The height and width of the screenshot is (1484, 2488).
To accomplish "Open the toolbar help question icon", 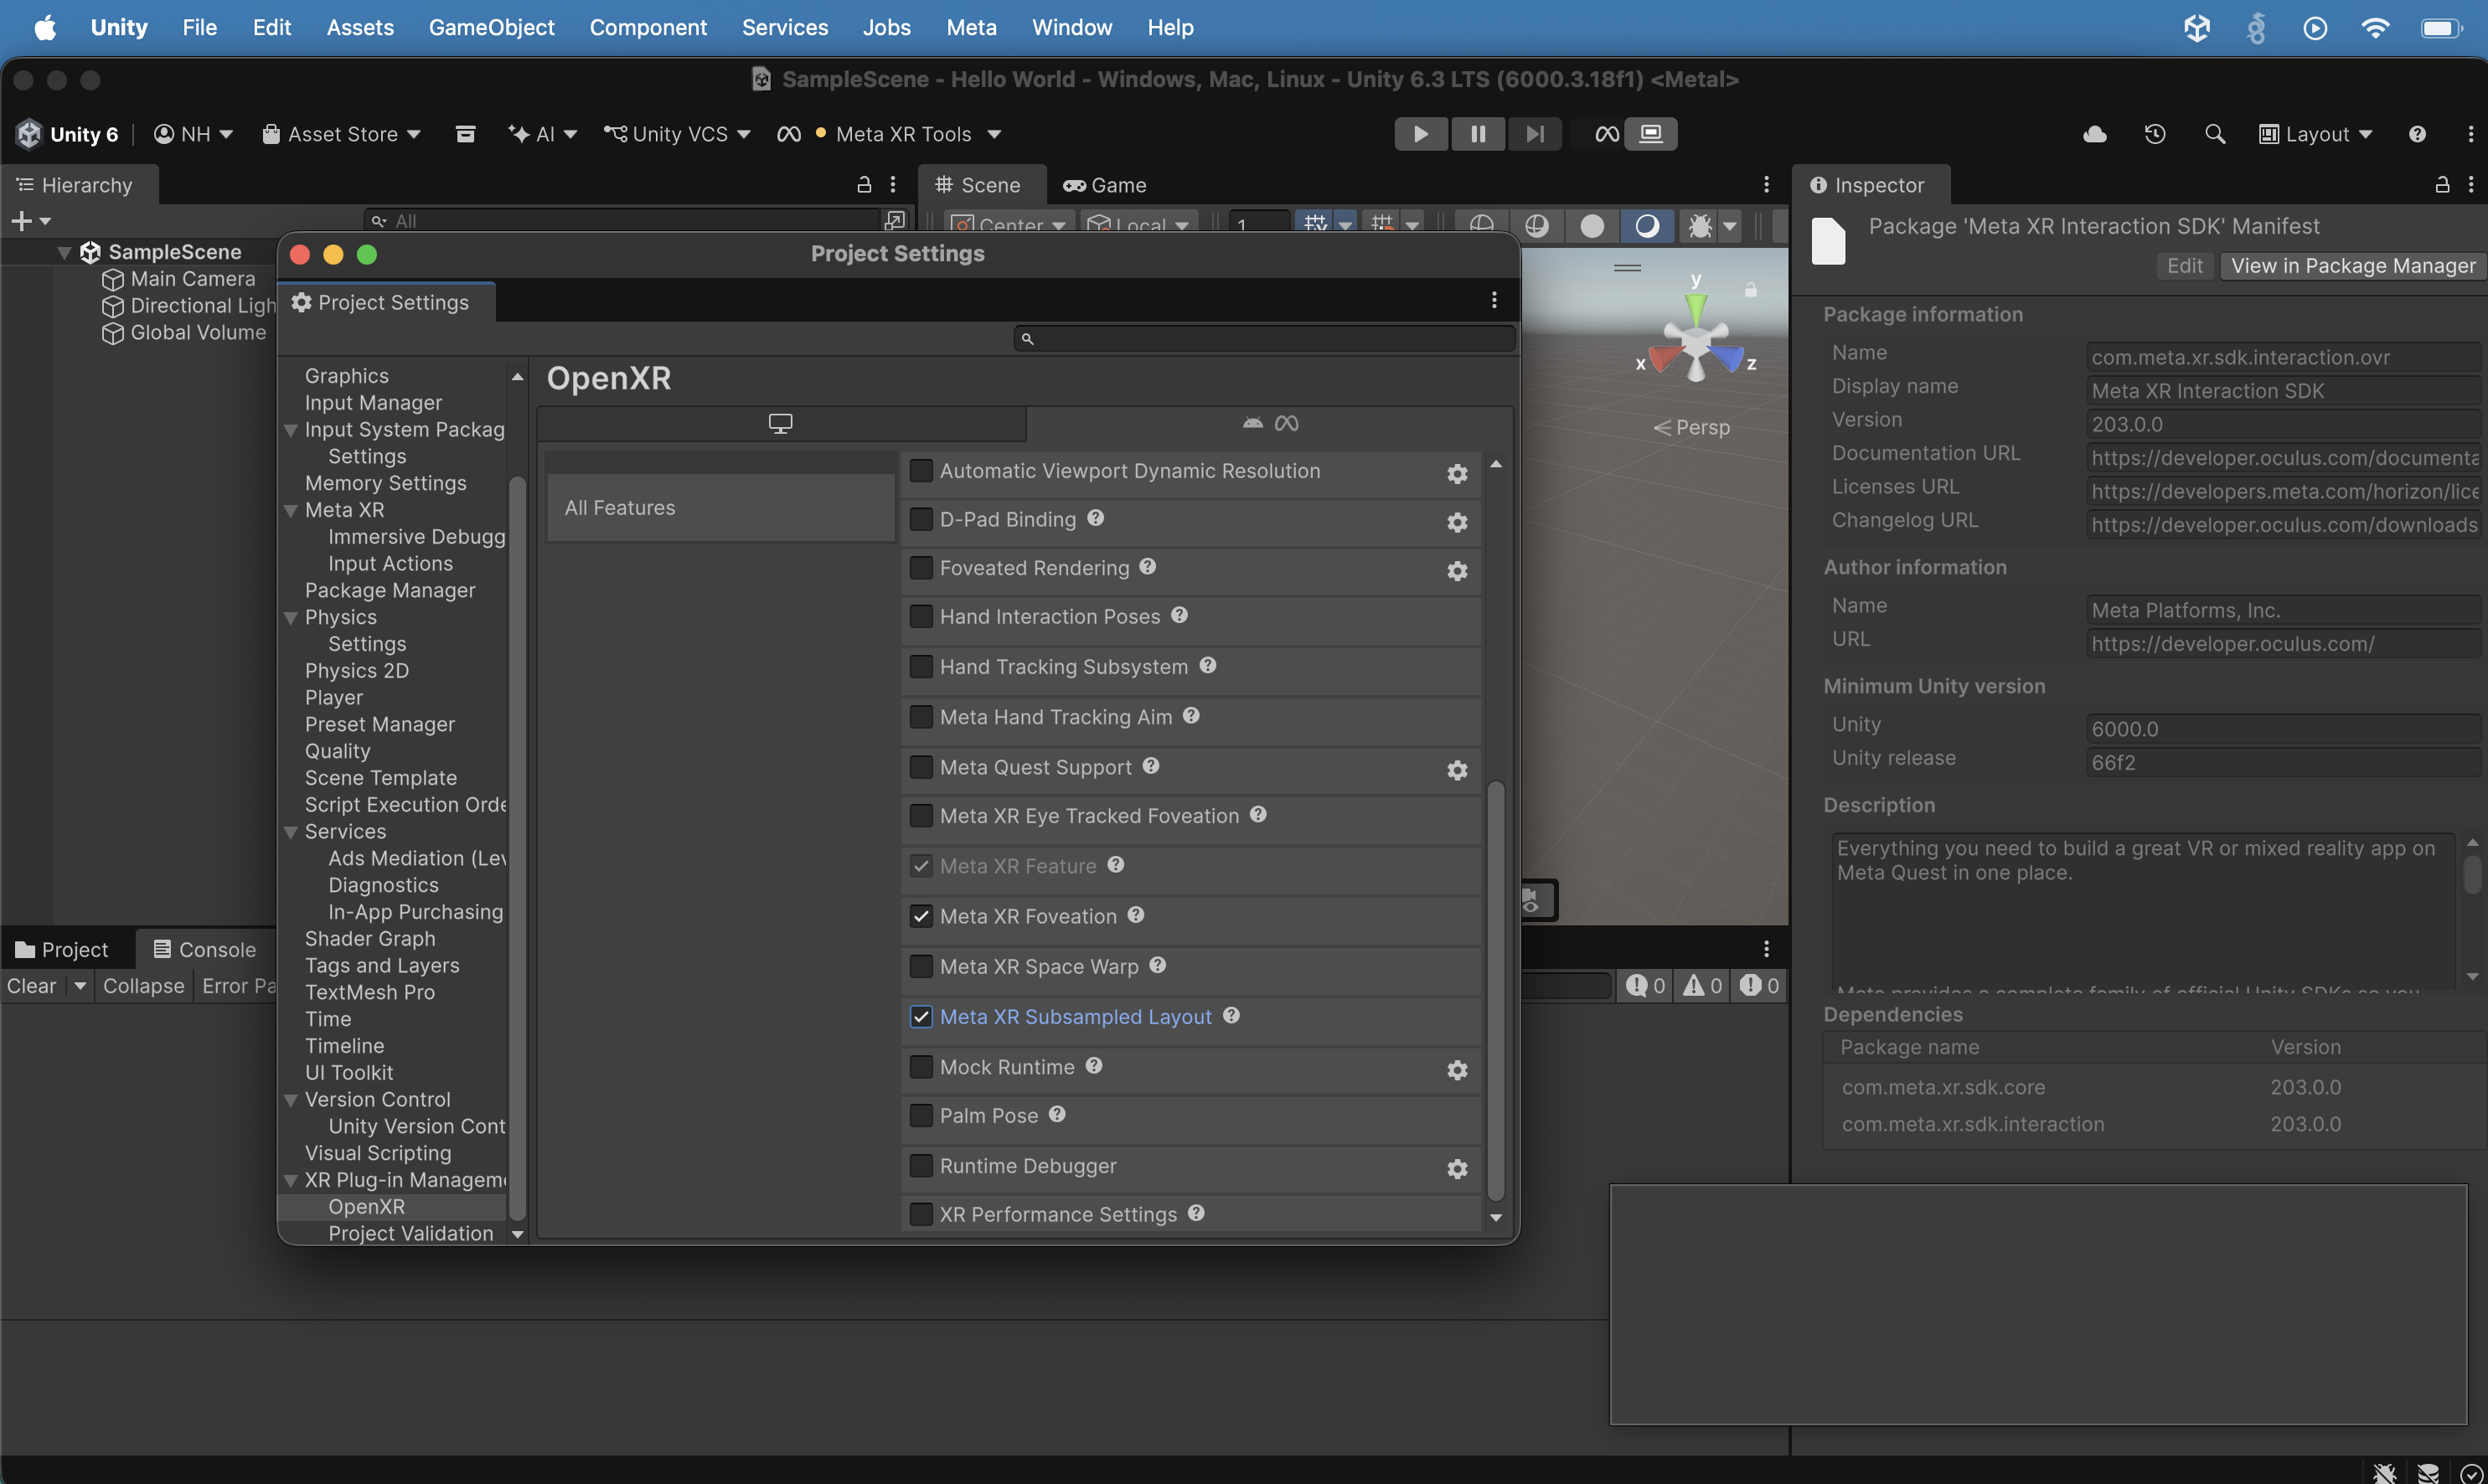I will click(2417, 134).
